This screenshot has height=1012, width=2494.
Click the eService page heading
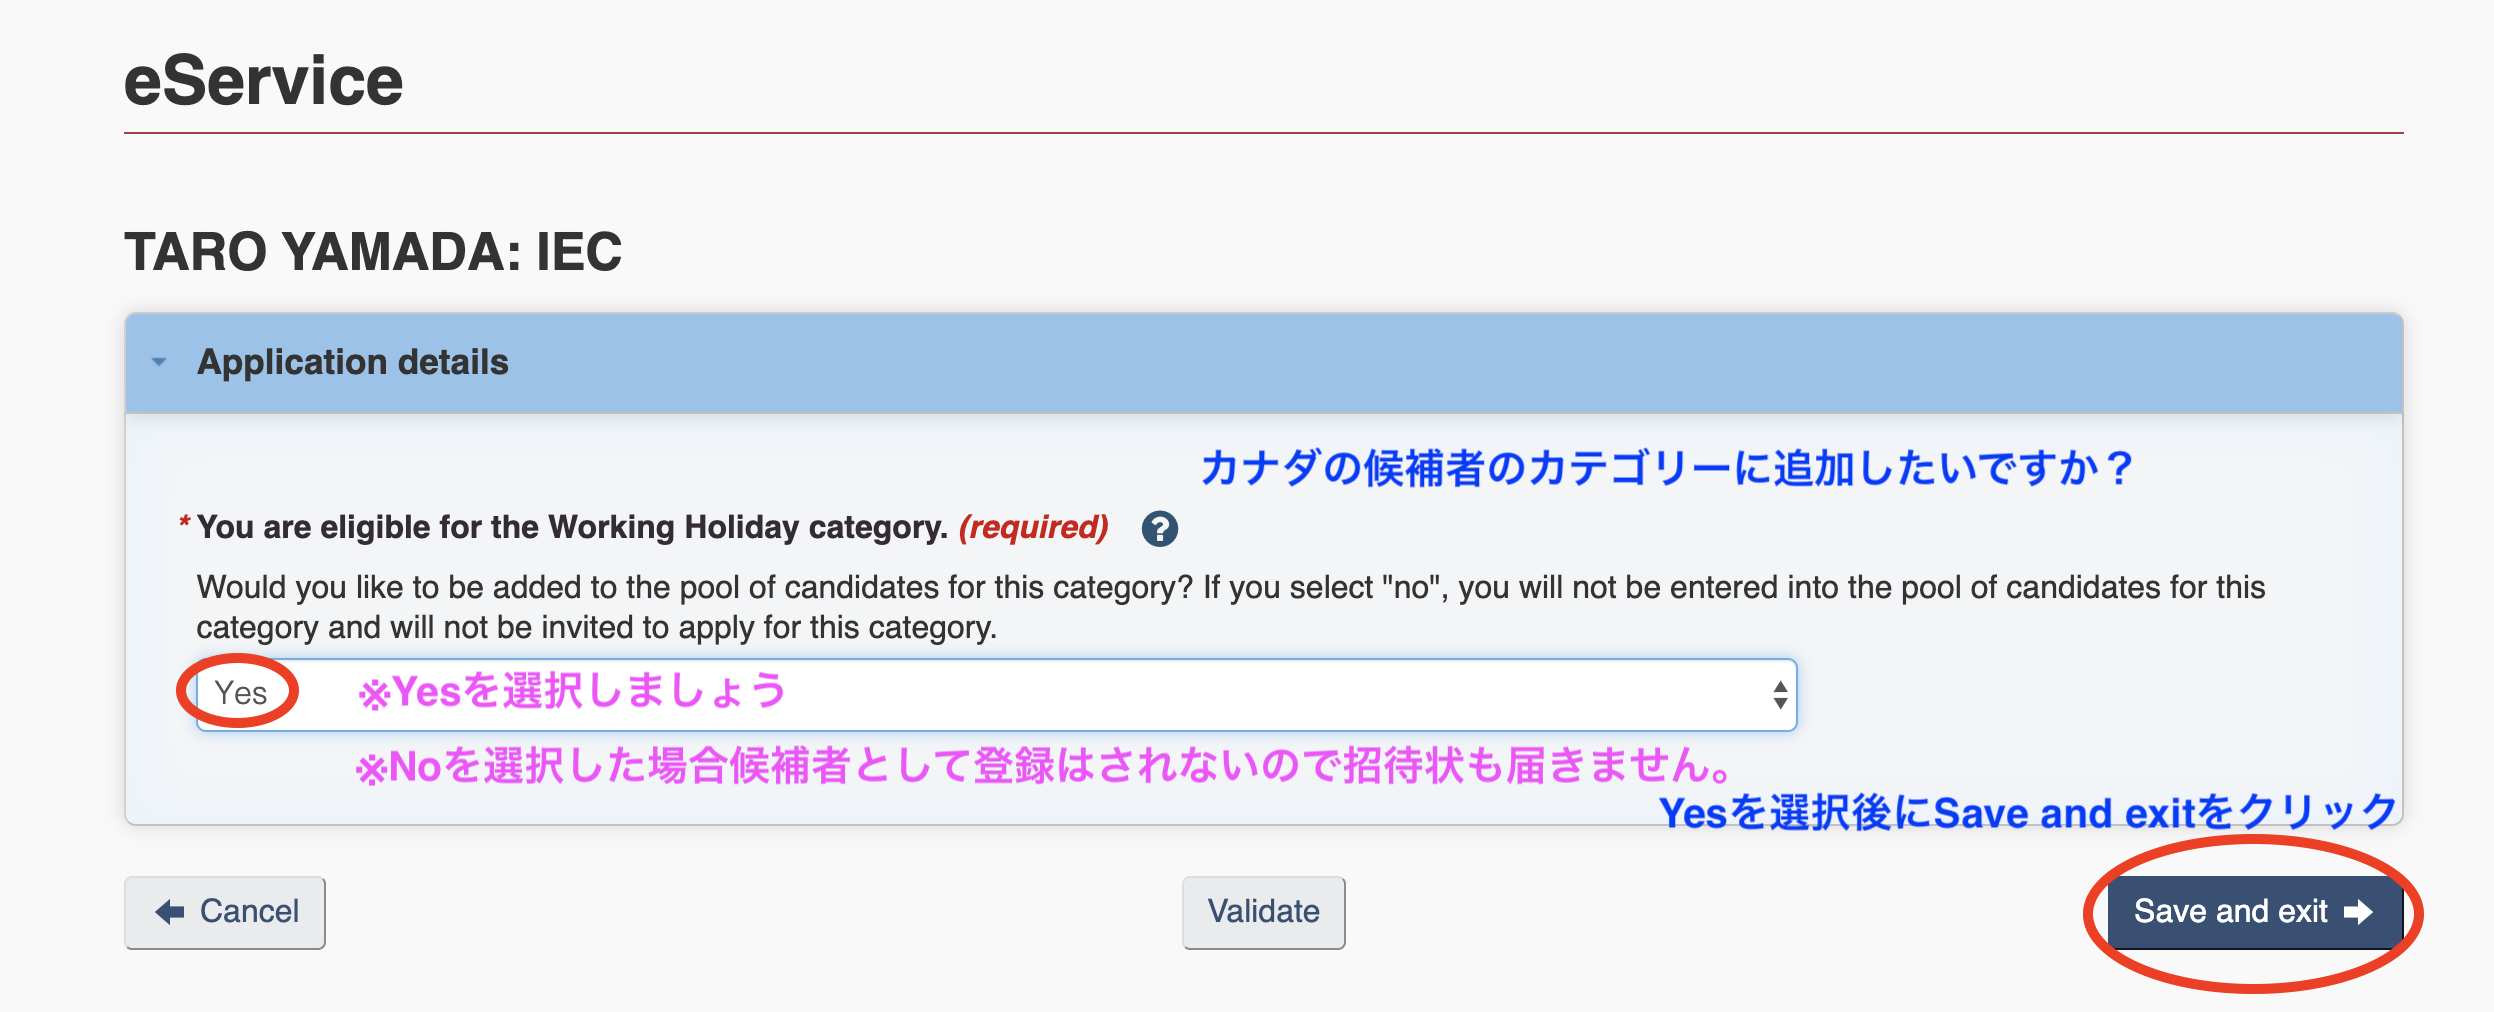tap(263, 81)
